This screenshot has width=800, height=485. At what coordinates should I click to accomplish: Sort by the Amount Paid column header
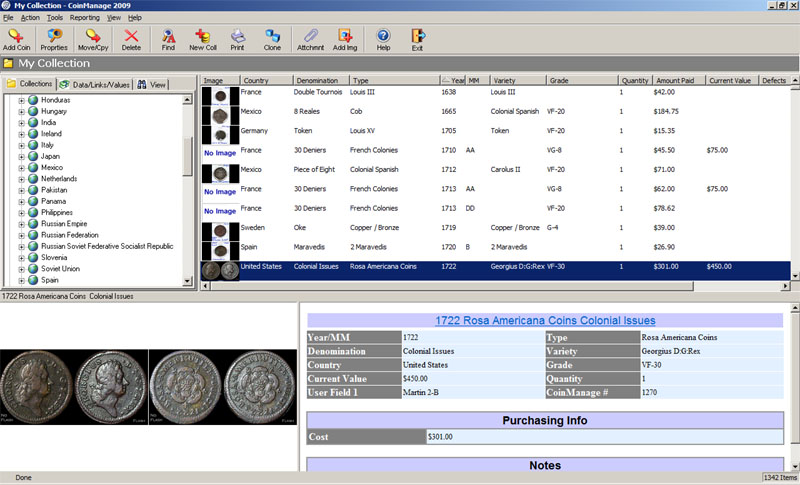coord(679,81)
